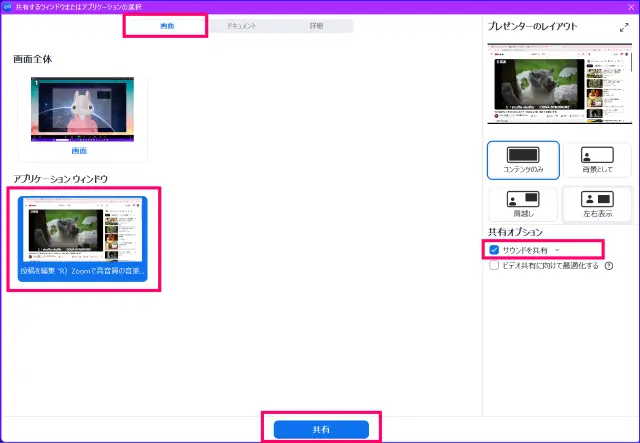Select the コンテンツのみ layout option

coord(523,160)
